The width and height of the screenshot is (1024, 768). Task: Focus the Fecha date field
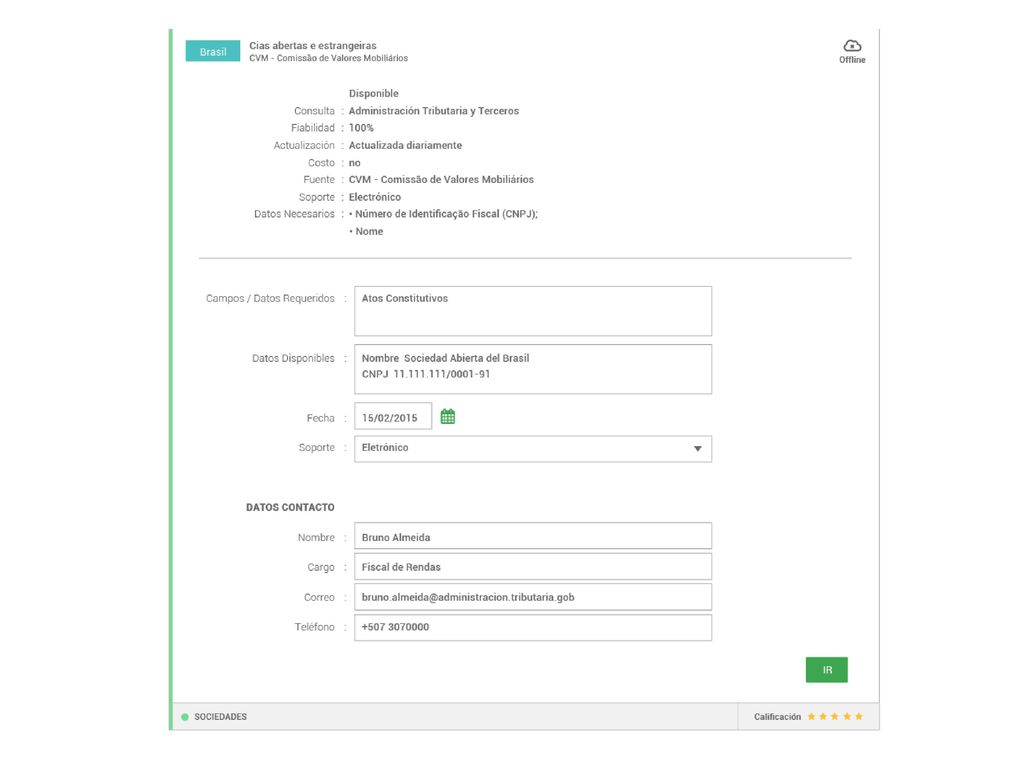392,417
